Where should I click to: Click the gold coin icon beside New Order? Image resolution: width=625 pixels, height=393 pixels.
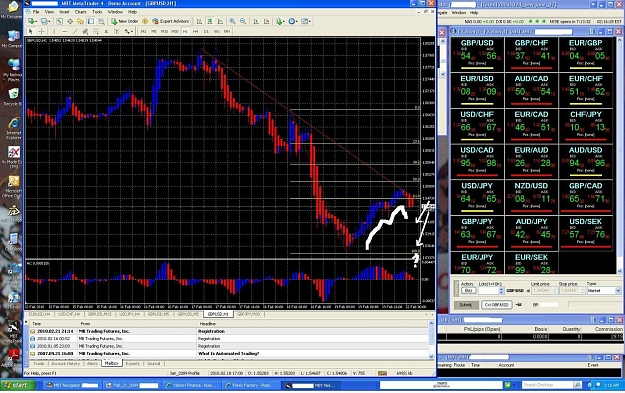(145, 21)
